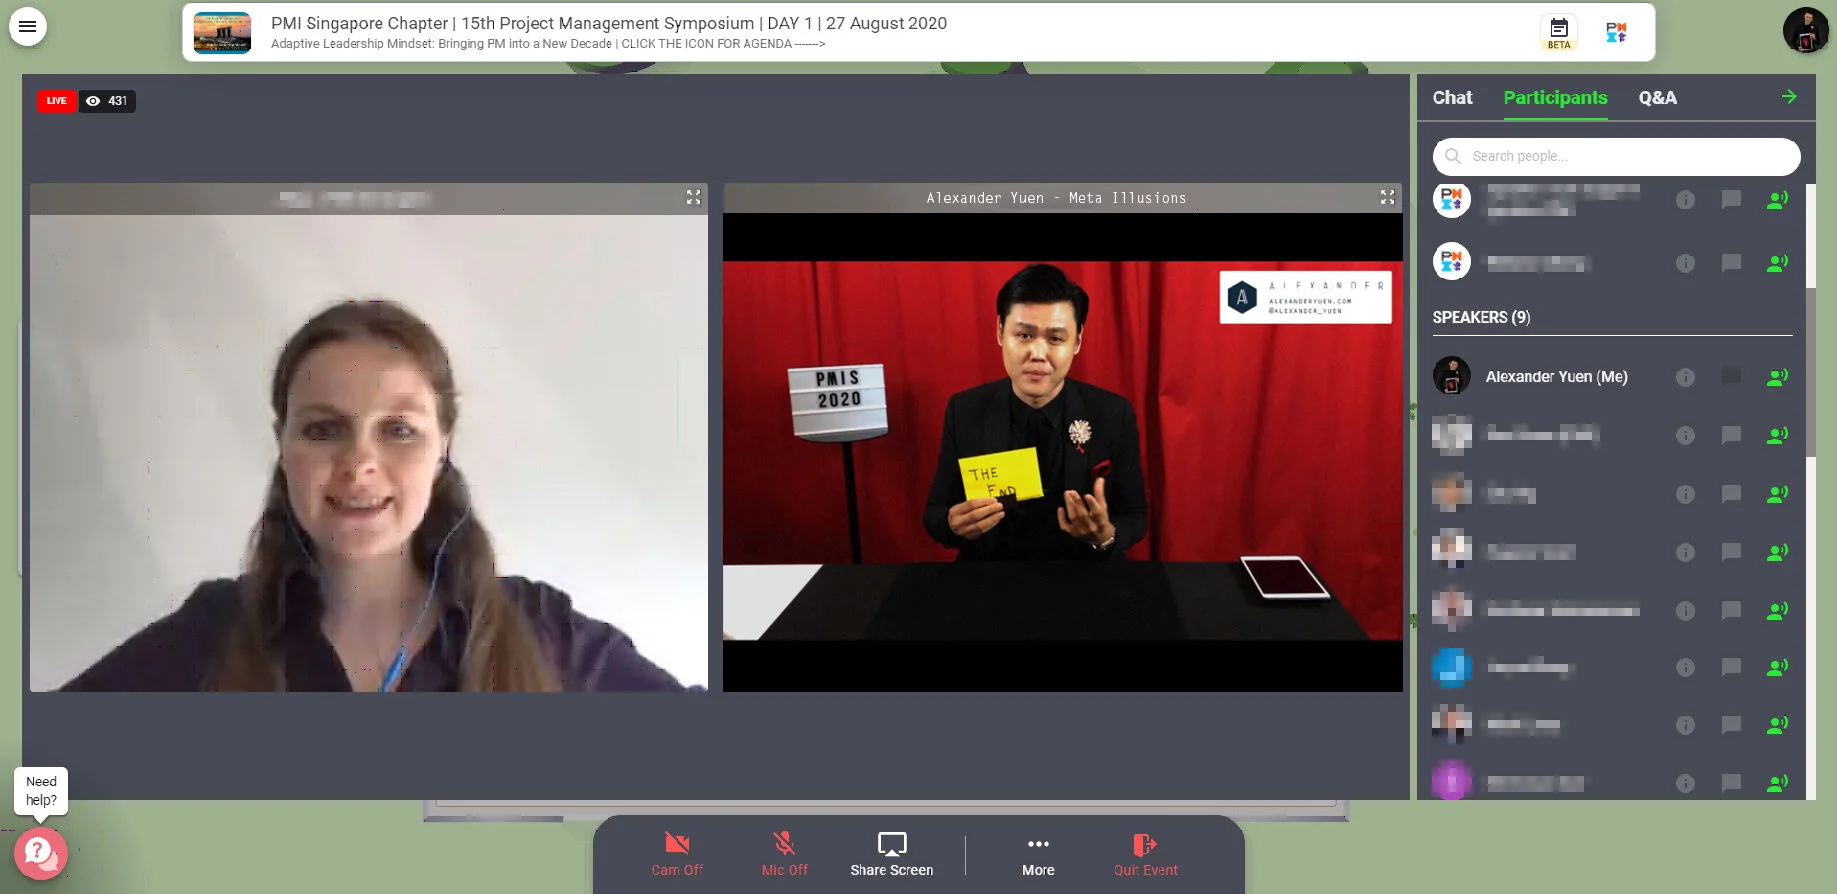Focus the Search people field

click(1616, 156)
